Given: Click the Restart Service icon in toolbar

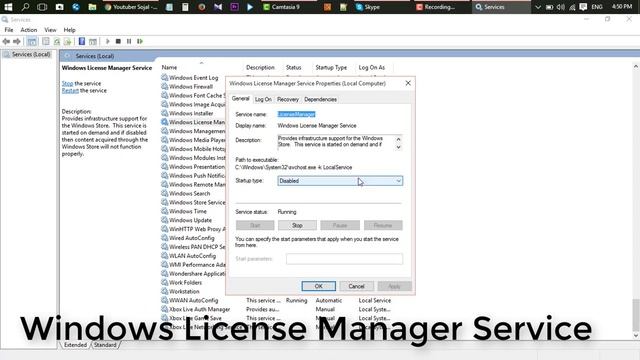Looking at the screenshot, I should click(x=140, y=41).
